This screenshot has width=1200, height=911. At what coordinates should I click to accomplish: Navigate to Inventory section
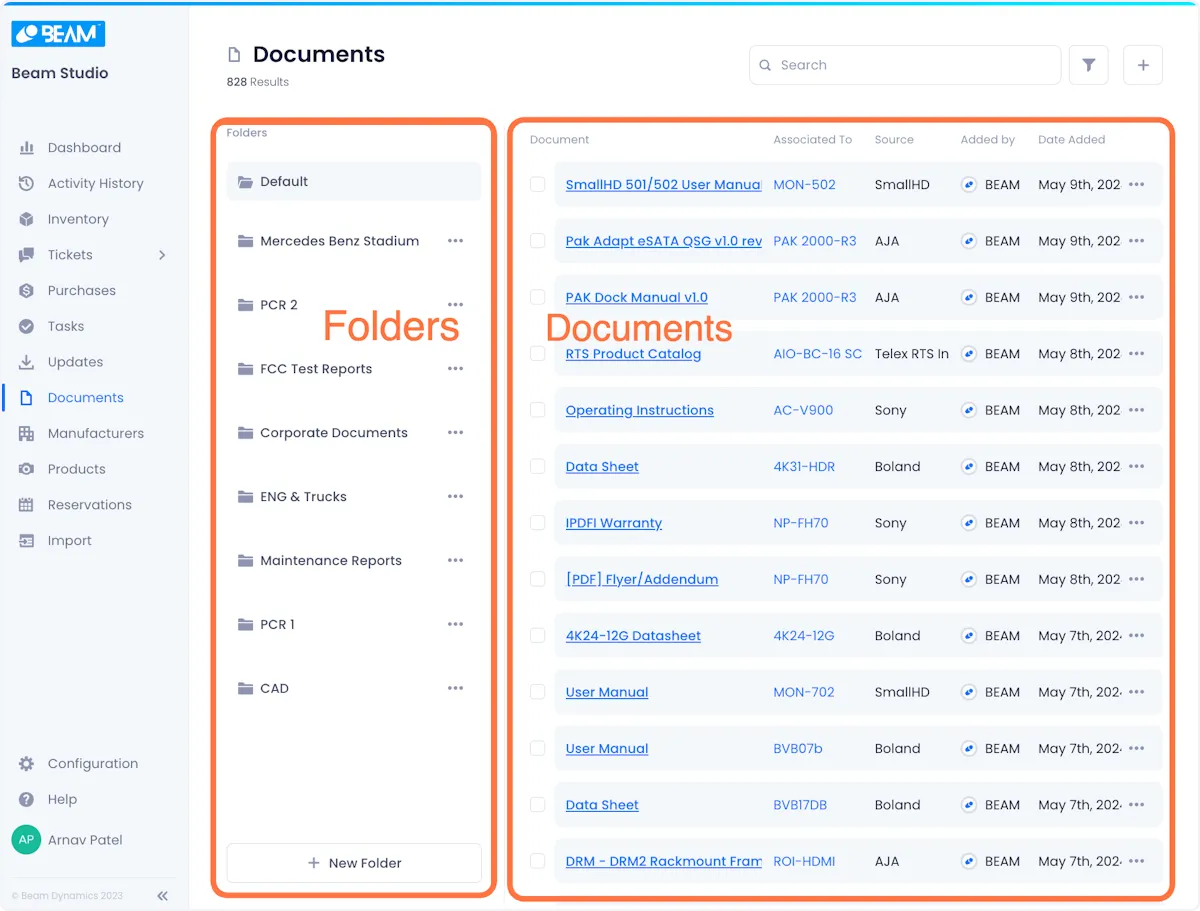click(78, 219)
